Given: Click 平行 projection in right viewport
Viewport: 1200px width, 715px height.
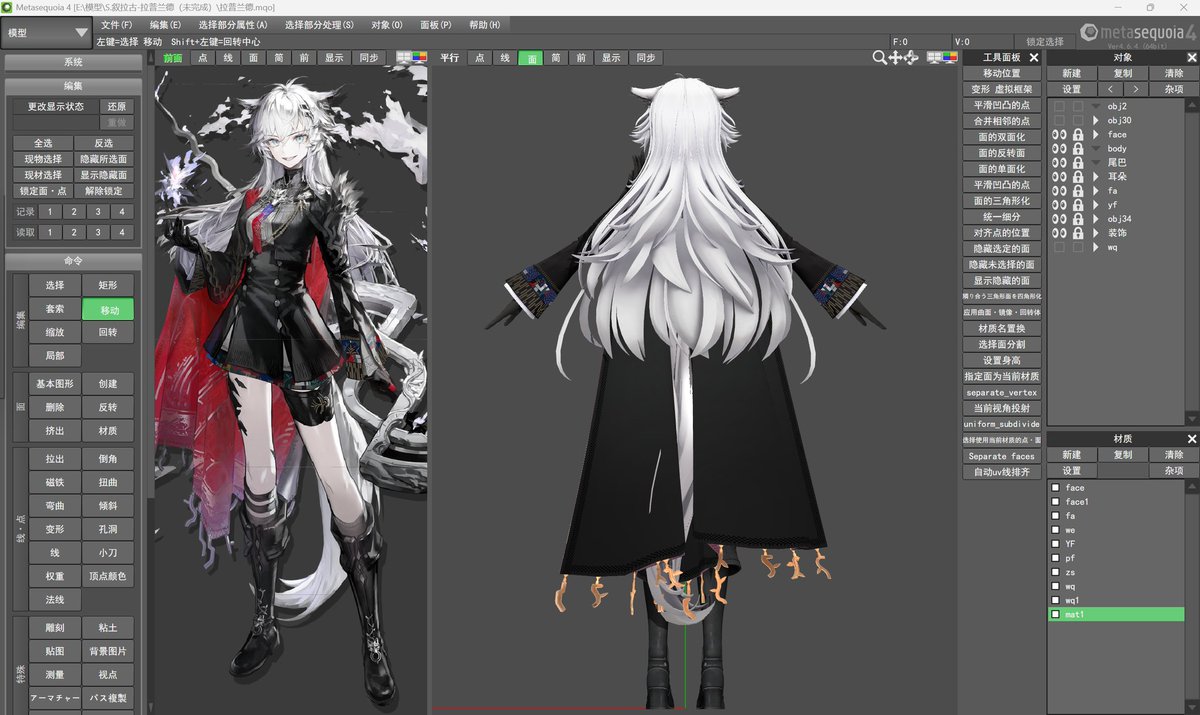Looking at the screenshot, I should 450,58.
